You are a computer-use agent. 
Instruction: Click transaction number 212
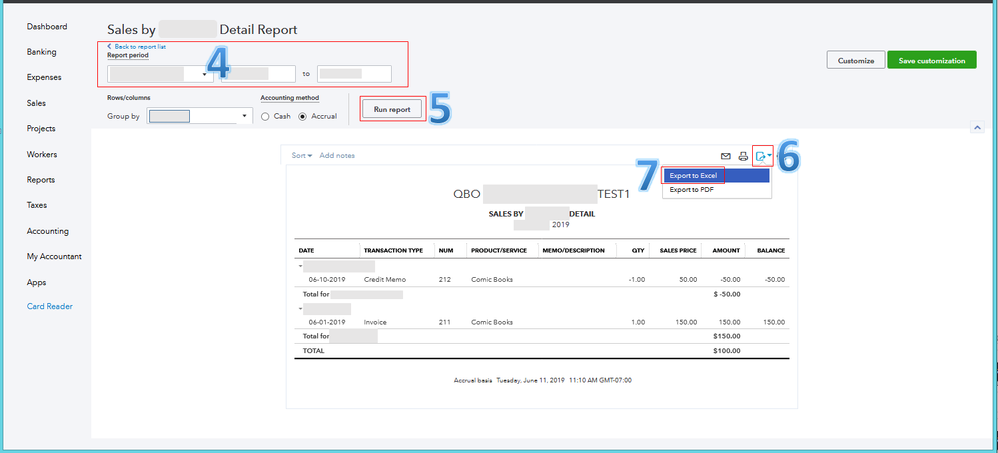pyautogui.click(x=445, y=280)
